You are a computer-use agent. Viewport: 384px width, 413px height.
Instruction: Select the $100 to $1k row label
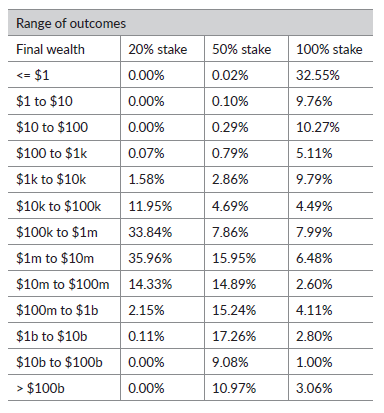(x=52, y=153)
